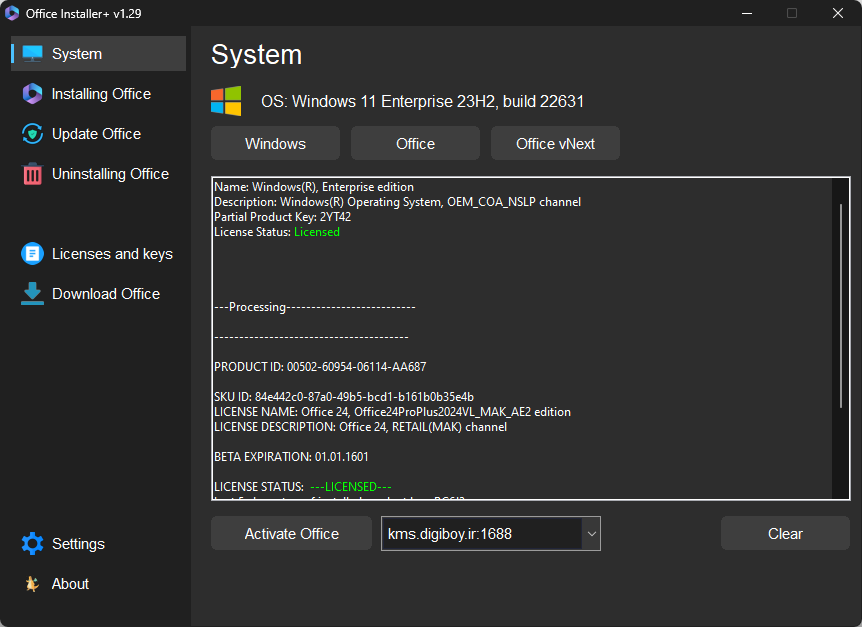Clear the output log

[x=785, y=534]
